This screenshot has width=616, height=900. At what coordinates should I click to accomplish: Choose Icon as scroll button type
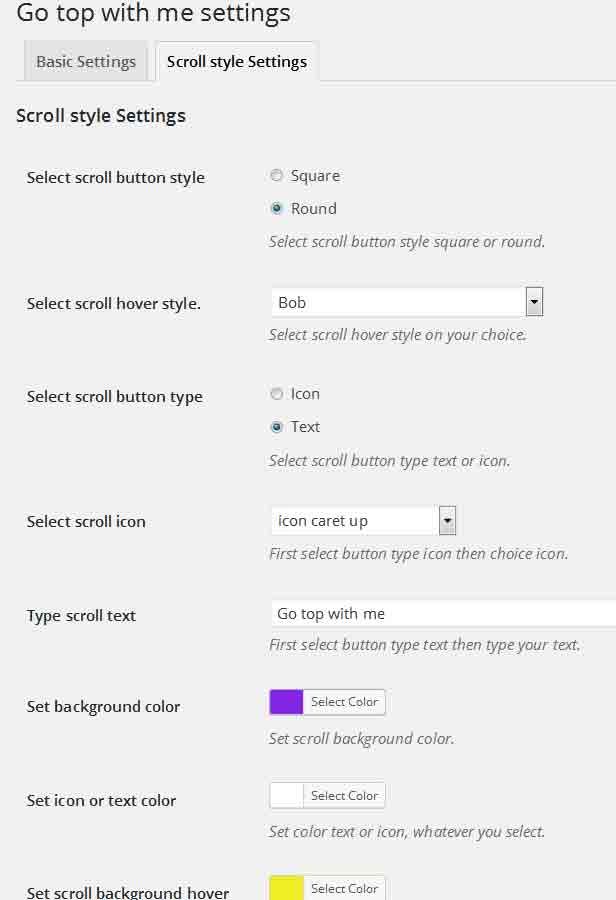(x=277, y=394)
